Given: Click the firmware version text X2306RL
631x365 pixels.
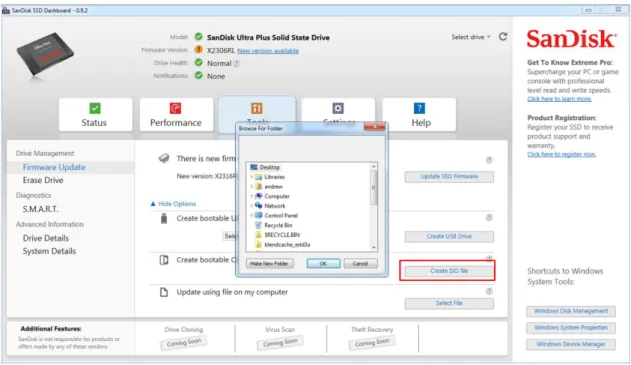Looking at the screenshot, I should tap(221, 51).
